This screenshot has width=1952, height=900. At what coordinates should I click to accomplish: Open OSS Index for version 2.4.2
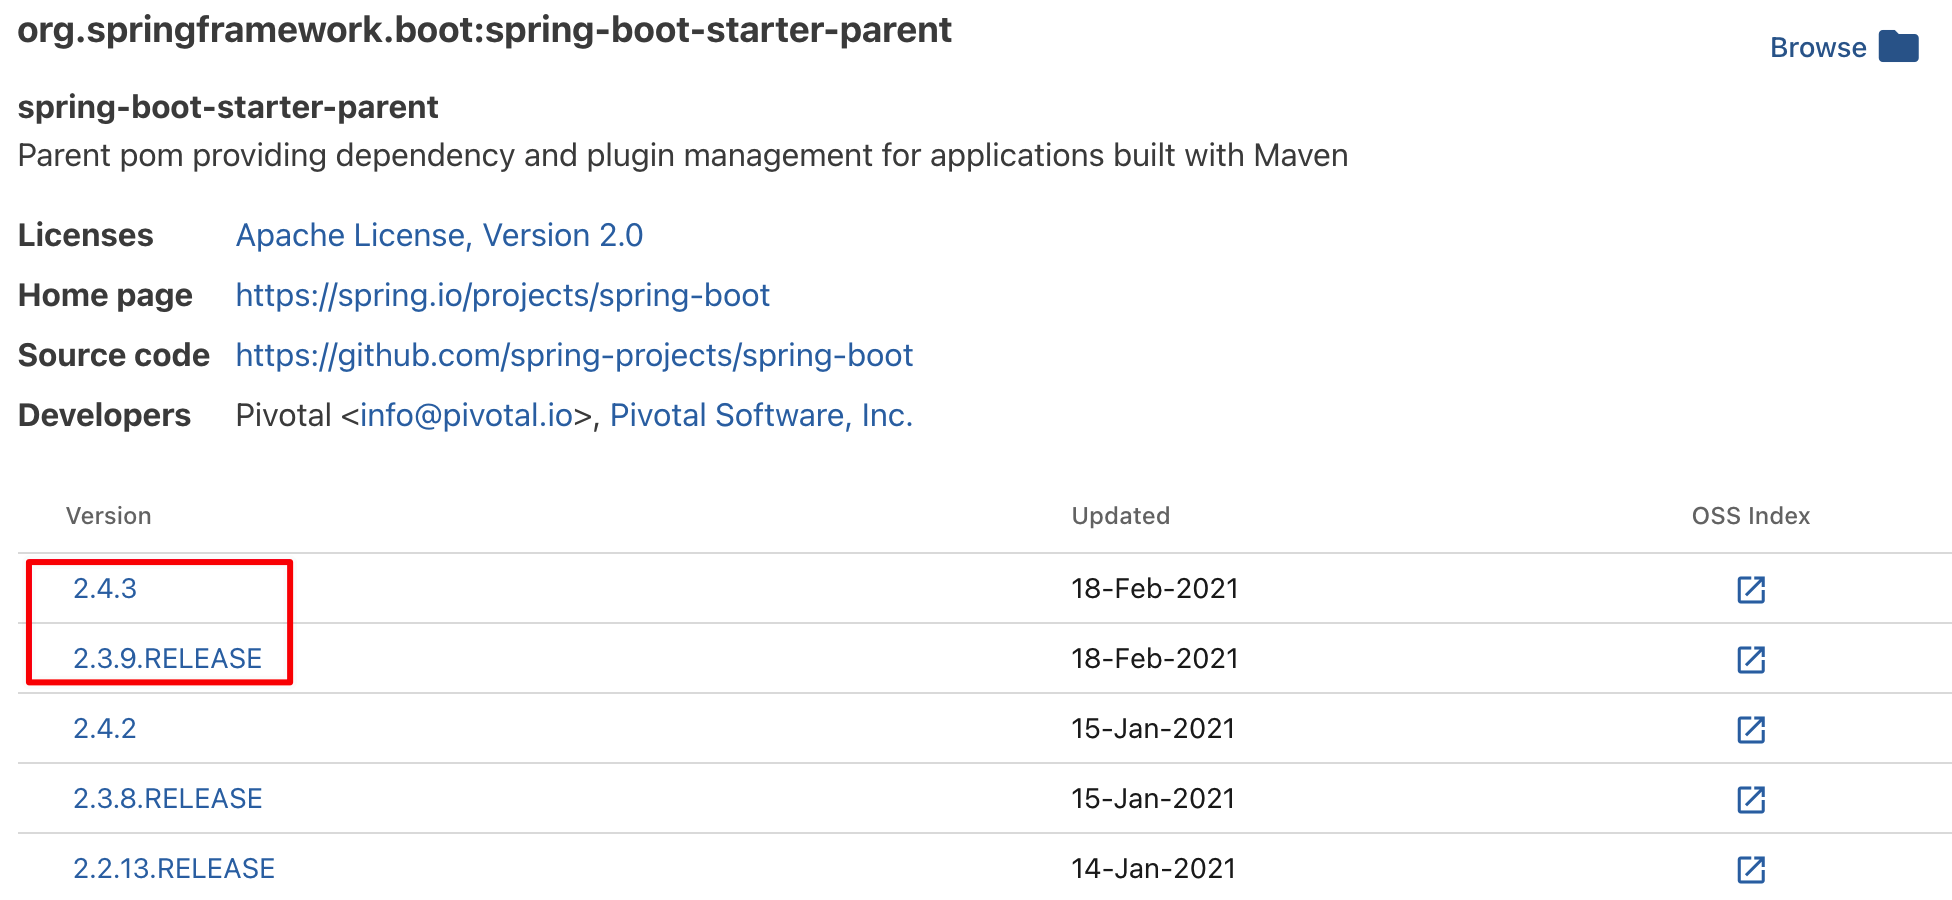point(1751,729)
